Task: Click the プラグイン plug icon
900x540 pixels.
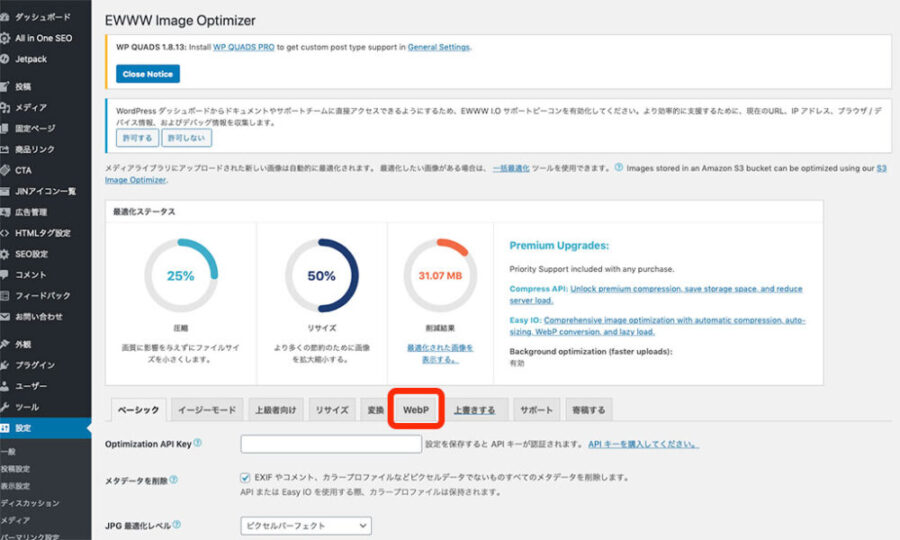Action: click(x=5, y=365)
